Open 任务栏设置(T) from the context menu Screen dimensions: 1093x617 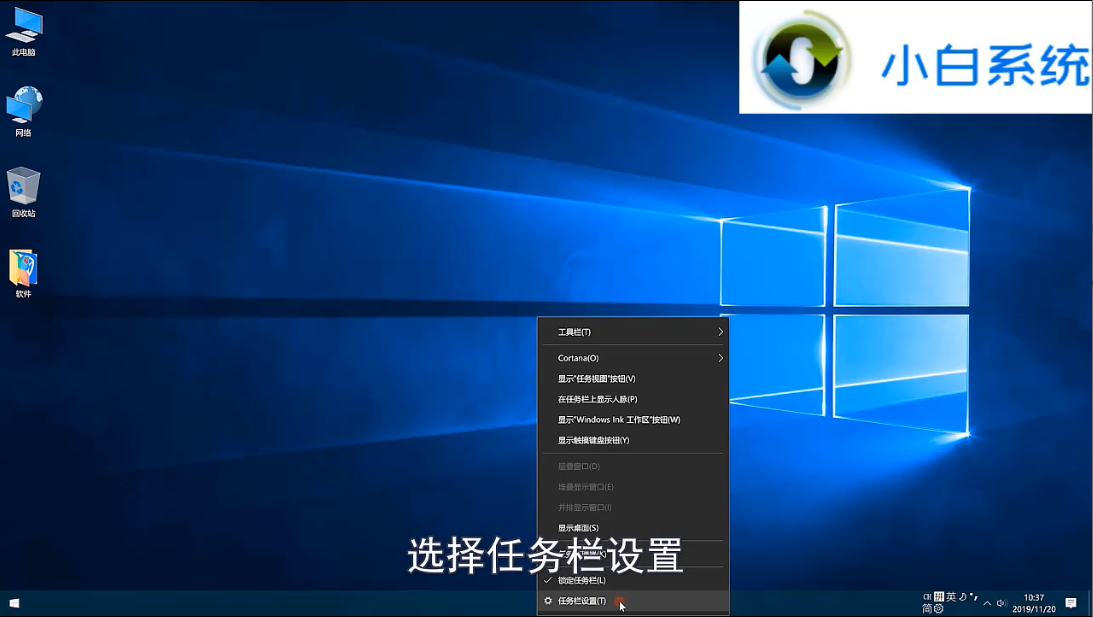(x=633, y=600)
